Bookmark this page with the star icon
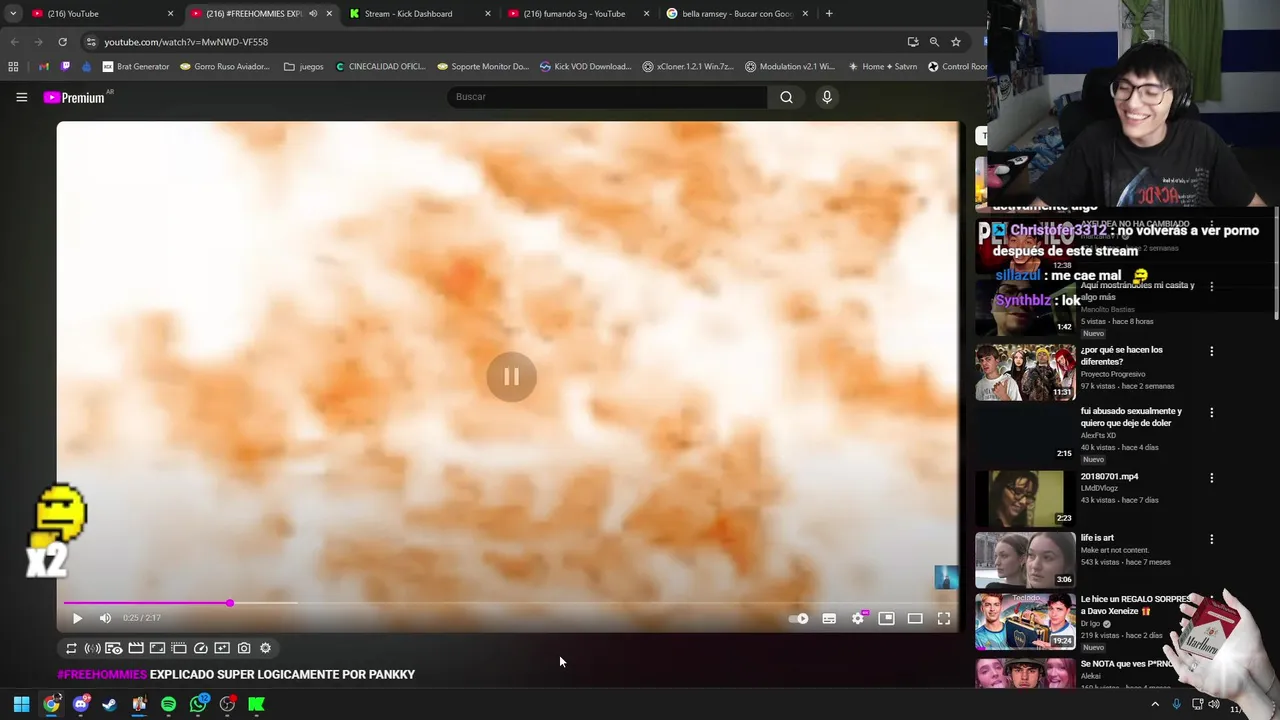 [956, 42]
